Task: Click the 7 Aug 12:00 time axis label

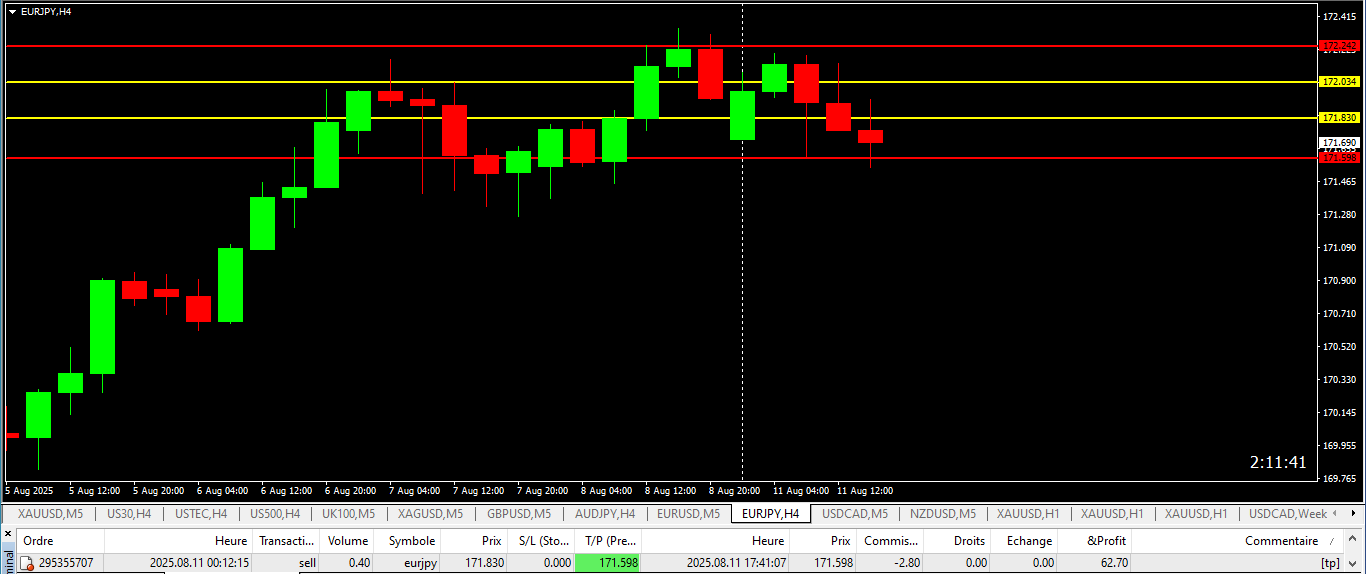Action: click(x=478, y=491)
